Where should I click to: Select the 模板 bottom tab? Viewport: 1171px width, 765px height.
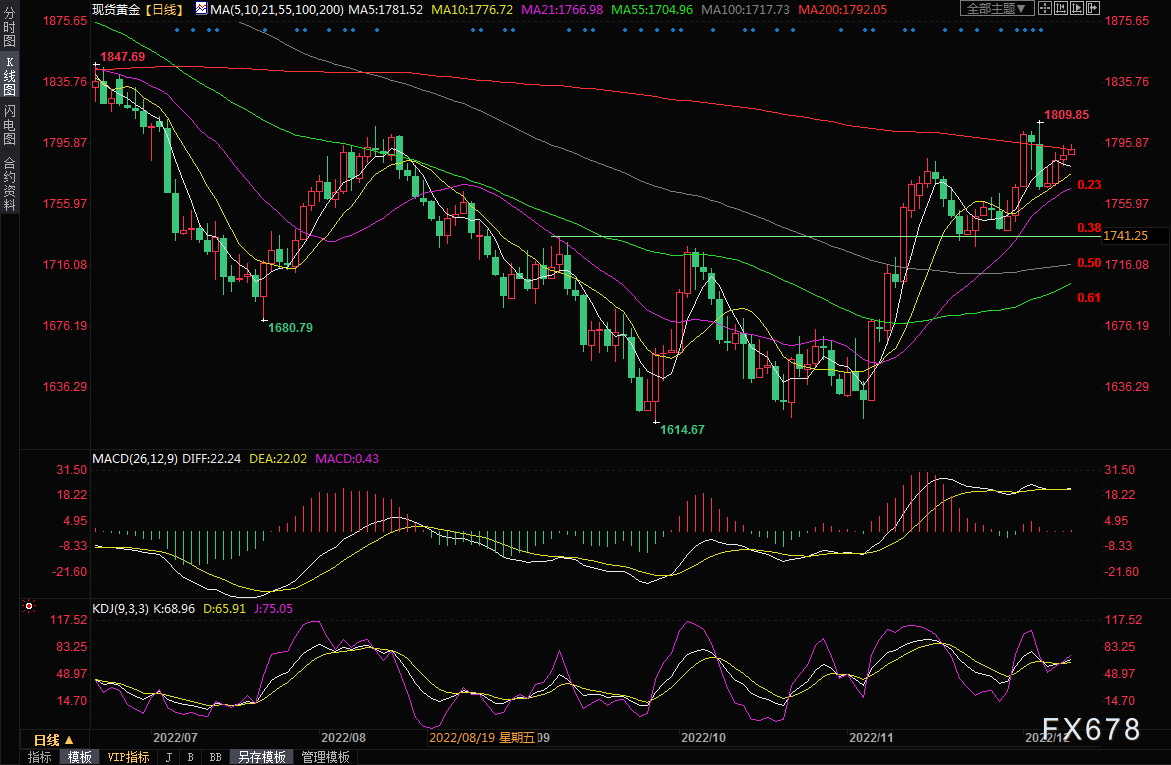[x=79, y=757]
